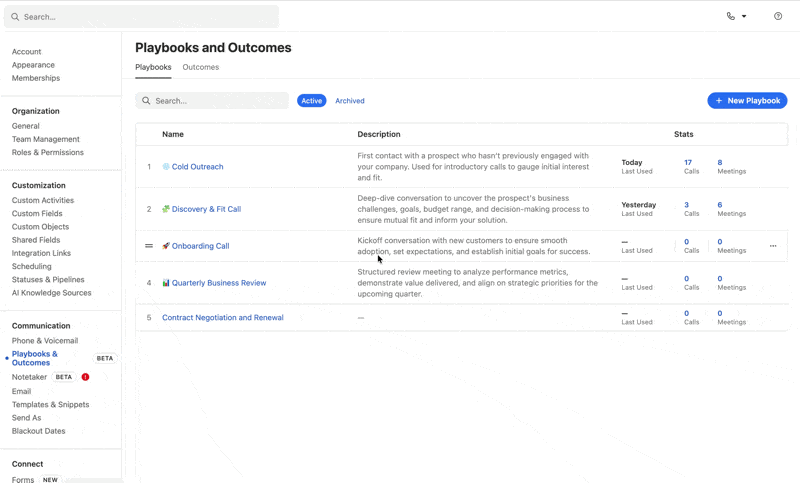
Task: Open AI Knowledge Sources
Action: click(52, 293)
